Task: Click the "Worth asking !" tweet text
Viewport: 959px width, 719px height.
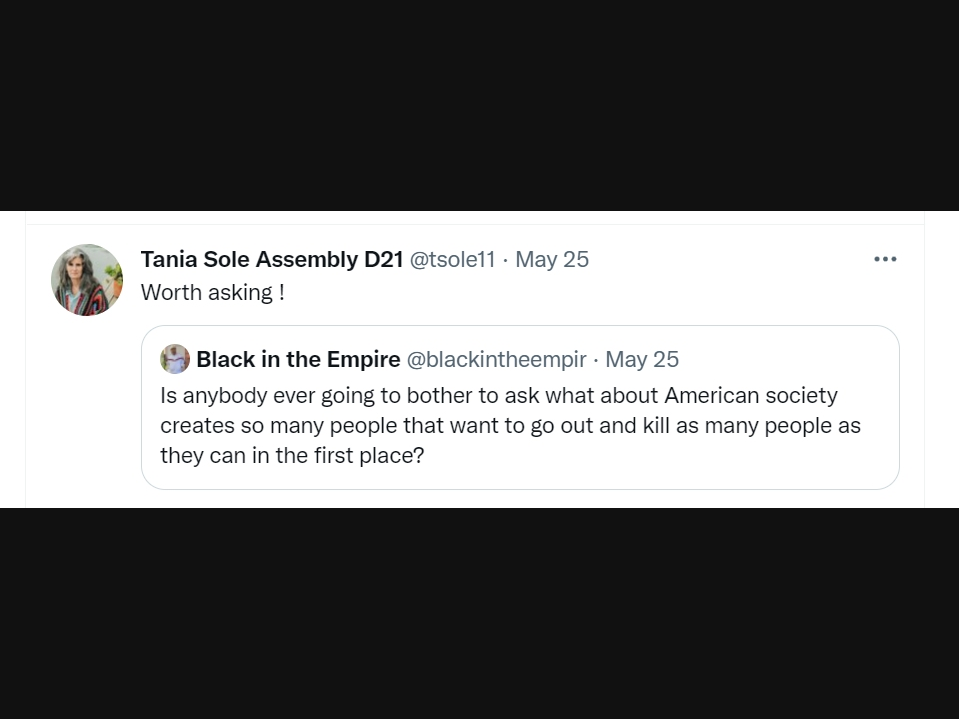Action: click(212, 292)
